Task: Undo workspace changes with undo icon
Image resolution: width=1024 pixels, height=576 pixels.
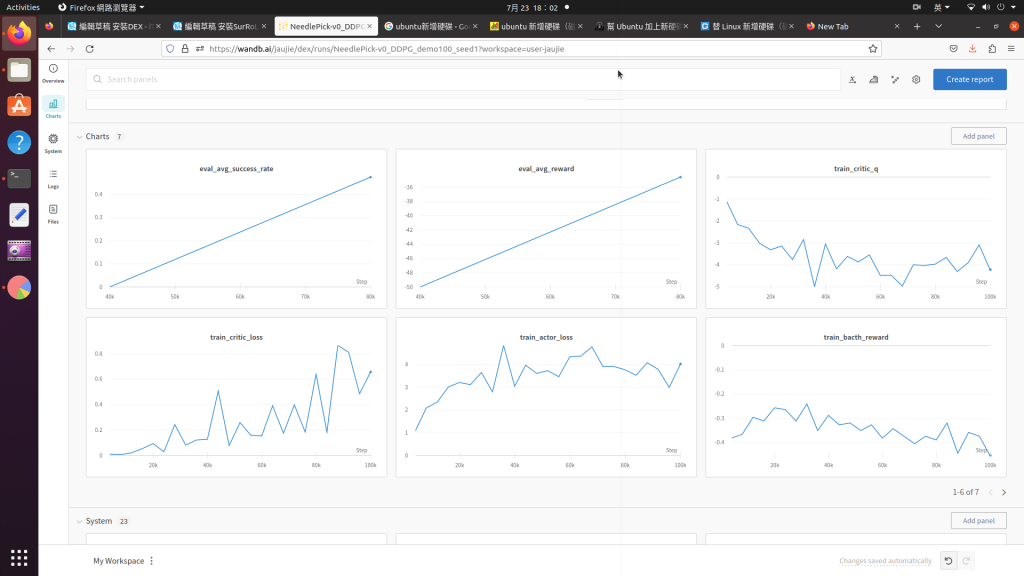Action: point(948,560)
